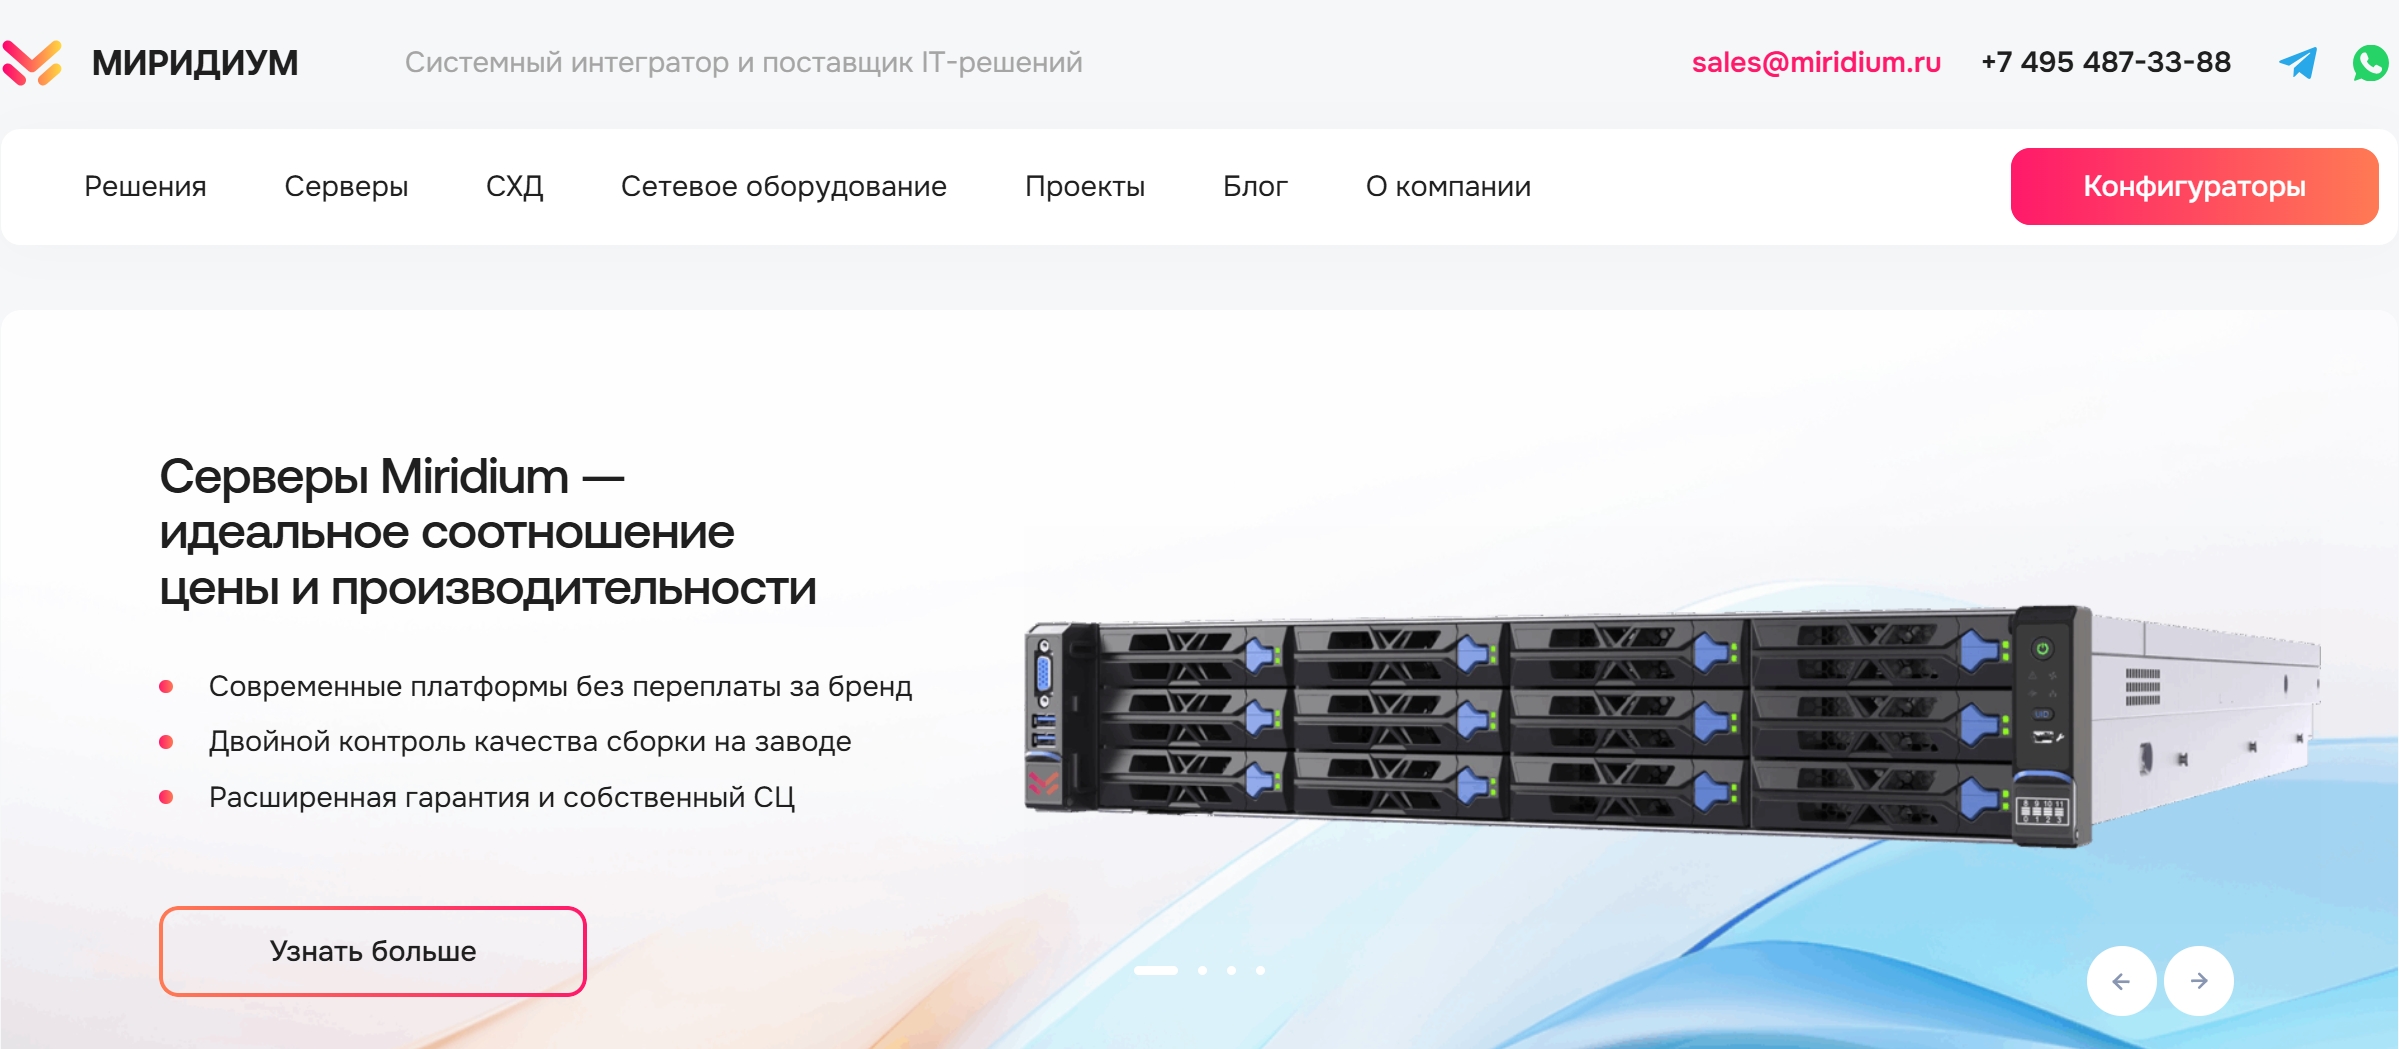Jump to second carousel slide dot

[1202, 970]
